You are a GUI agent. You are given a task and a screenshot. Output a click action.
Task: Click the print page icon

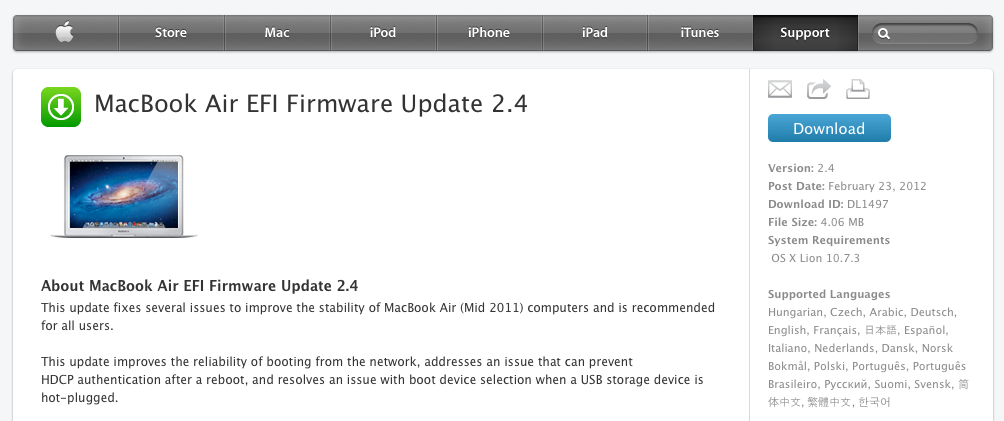pyautogui.click(x=857, y=90)
